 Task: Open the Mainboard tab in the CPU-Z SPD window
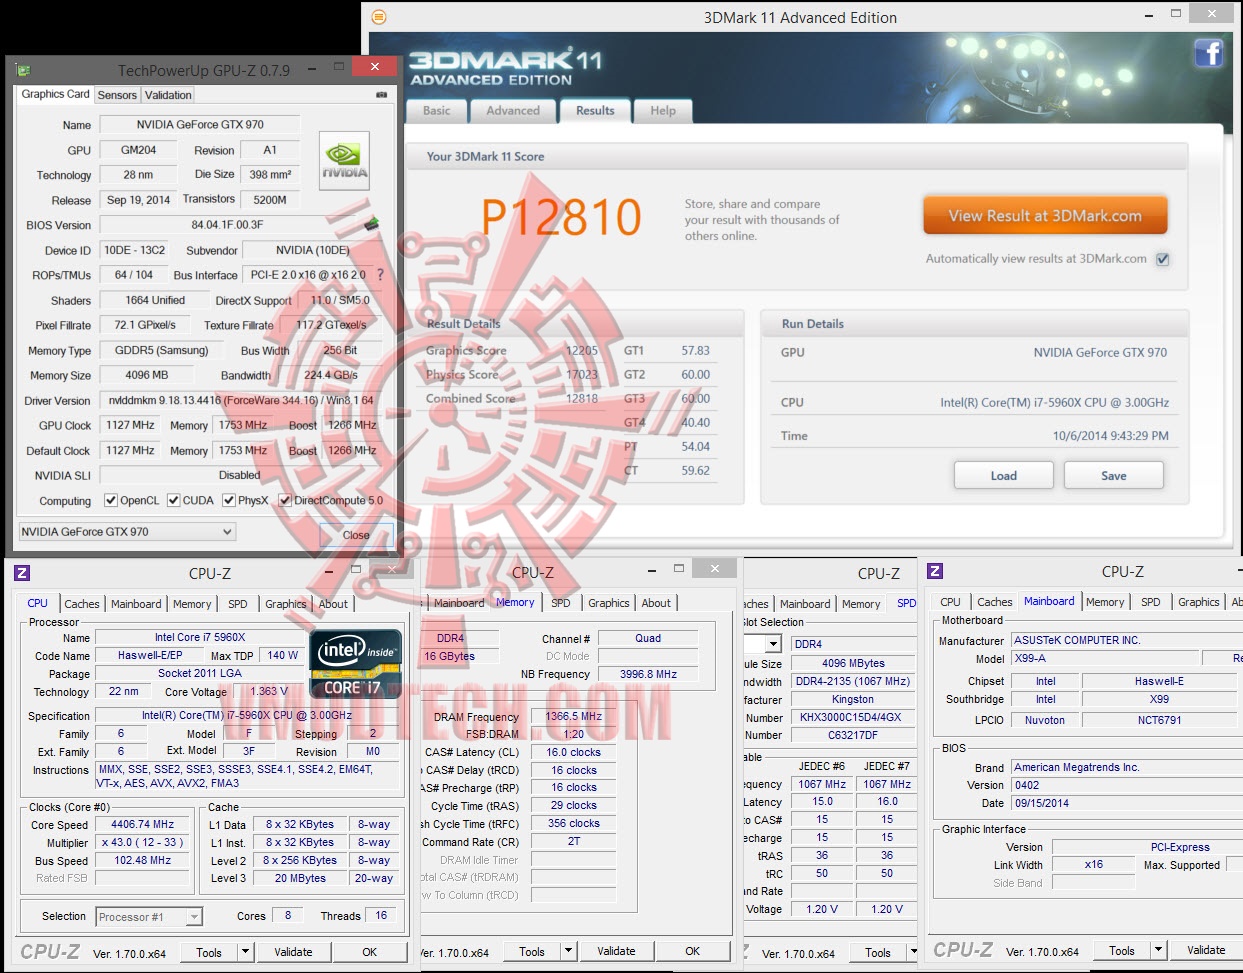click(x=805, y=604)
